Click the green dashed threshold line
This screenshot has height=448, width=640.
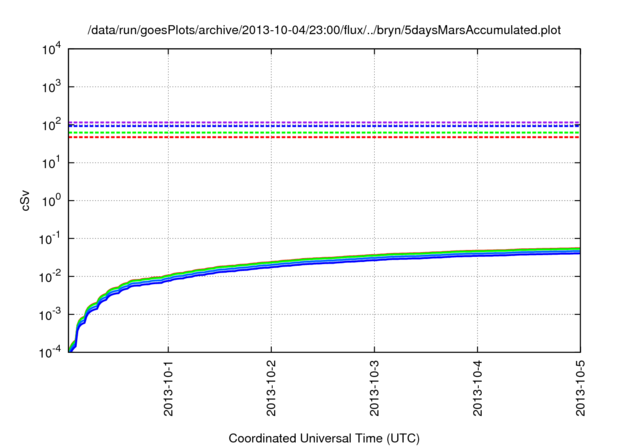pyautogui.click(x=324, y=133)
